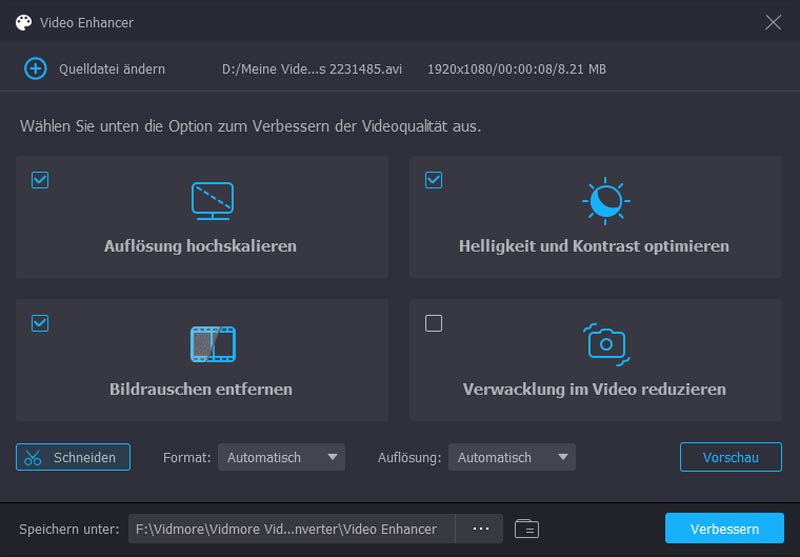
Task: Uncheck Auflösung hochskalieren checkbox
Action: [x=40, y=180]
